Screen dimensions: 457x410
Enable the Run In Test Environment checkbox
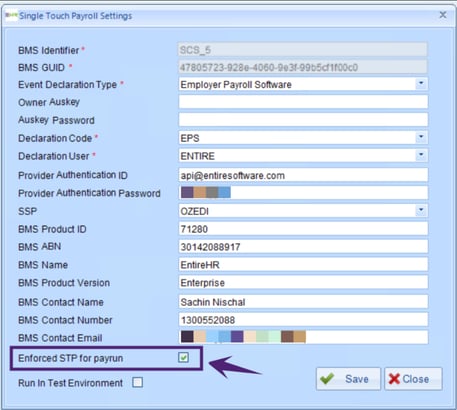137,382
